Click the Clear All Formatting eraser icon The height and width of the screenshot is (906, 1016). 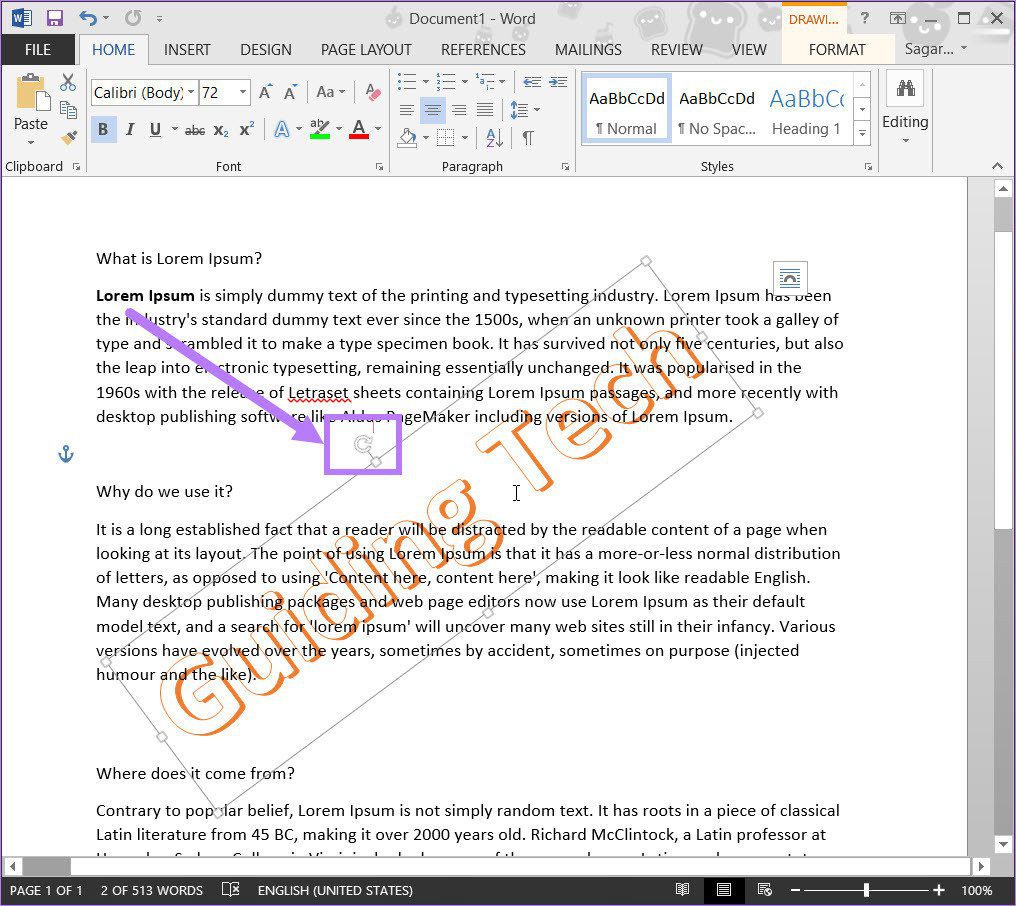373,93
